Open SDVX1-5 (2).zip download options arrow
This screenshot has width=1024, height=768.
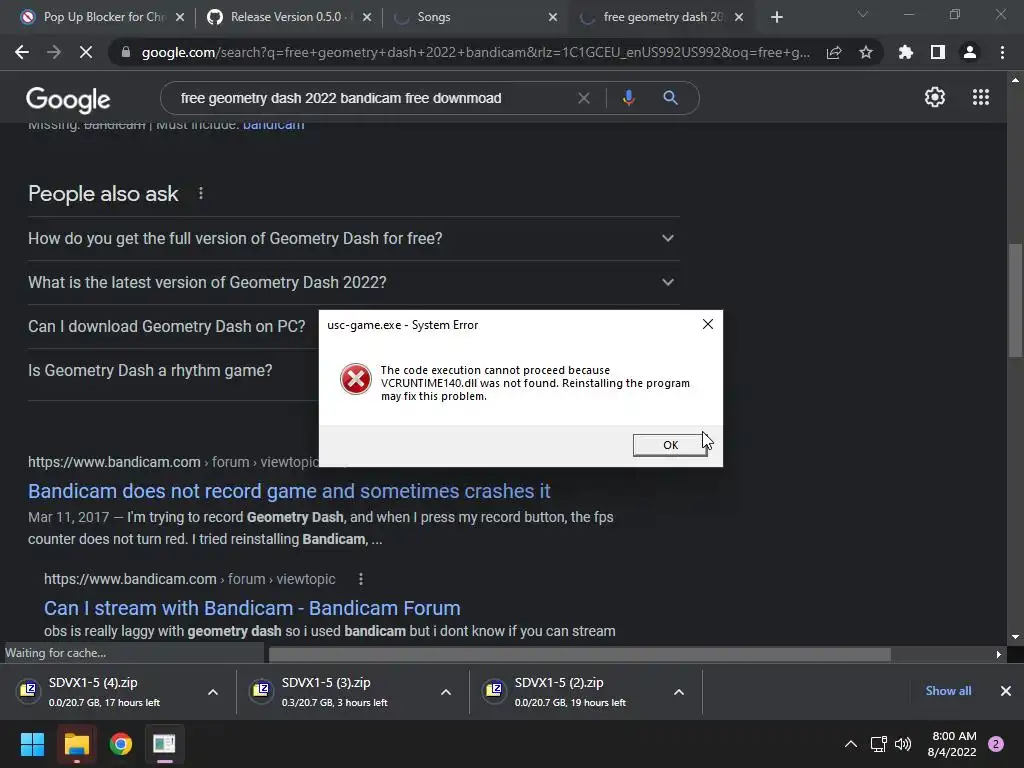click(679, 692)
